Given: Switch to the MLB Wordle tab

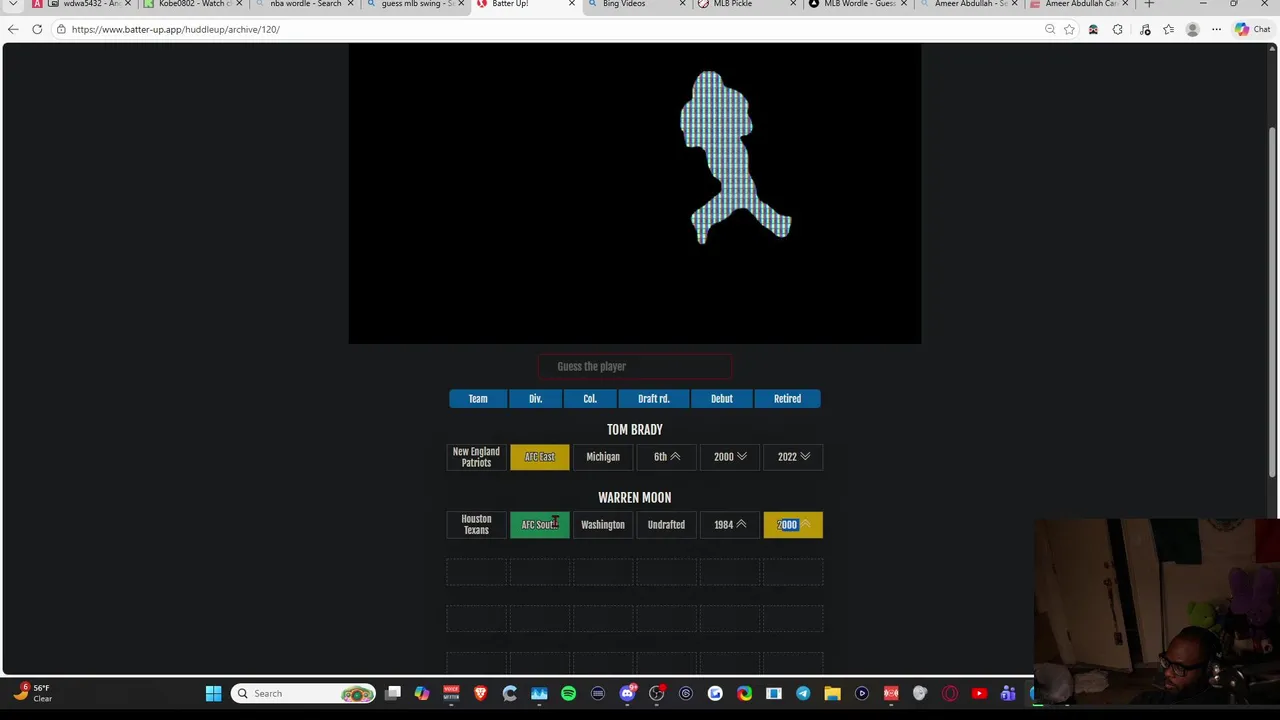Looking at the screenshot, I should (857, 4).
